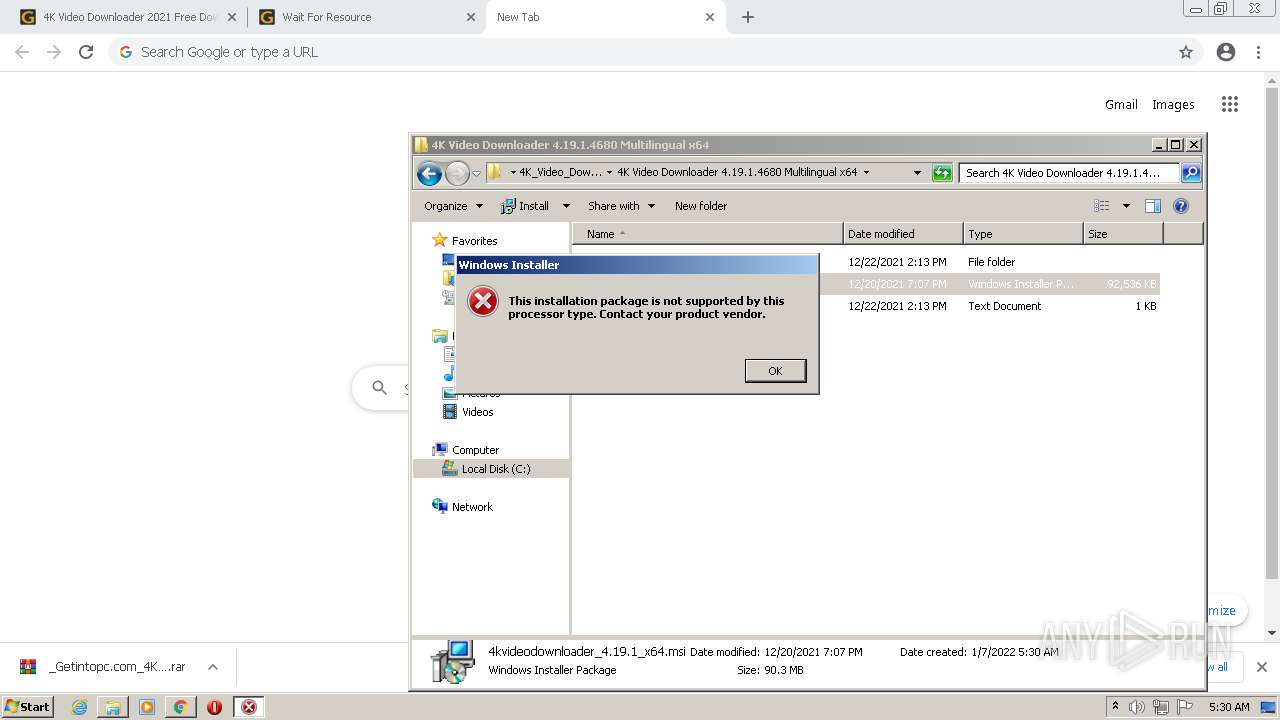
Task: Open the Share with menu
Action: coord(621,206)
